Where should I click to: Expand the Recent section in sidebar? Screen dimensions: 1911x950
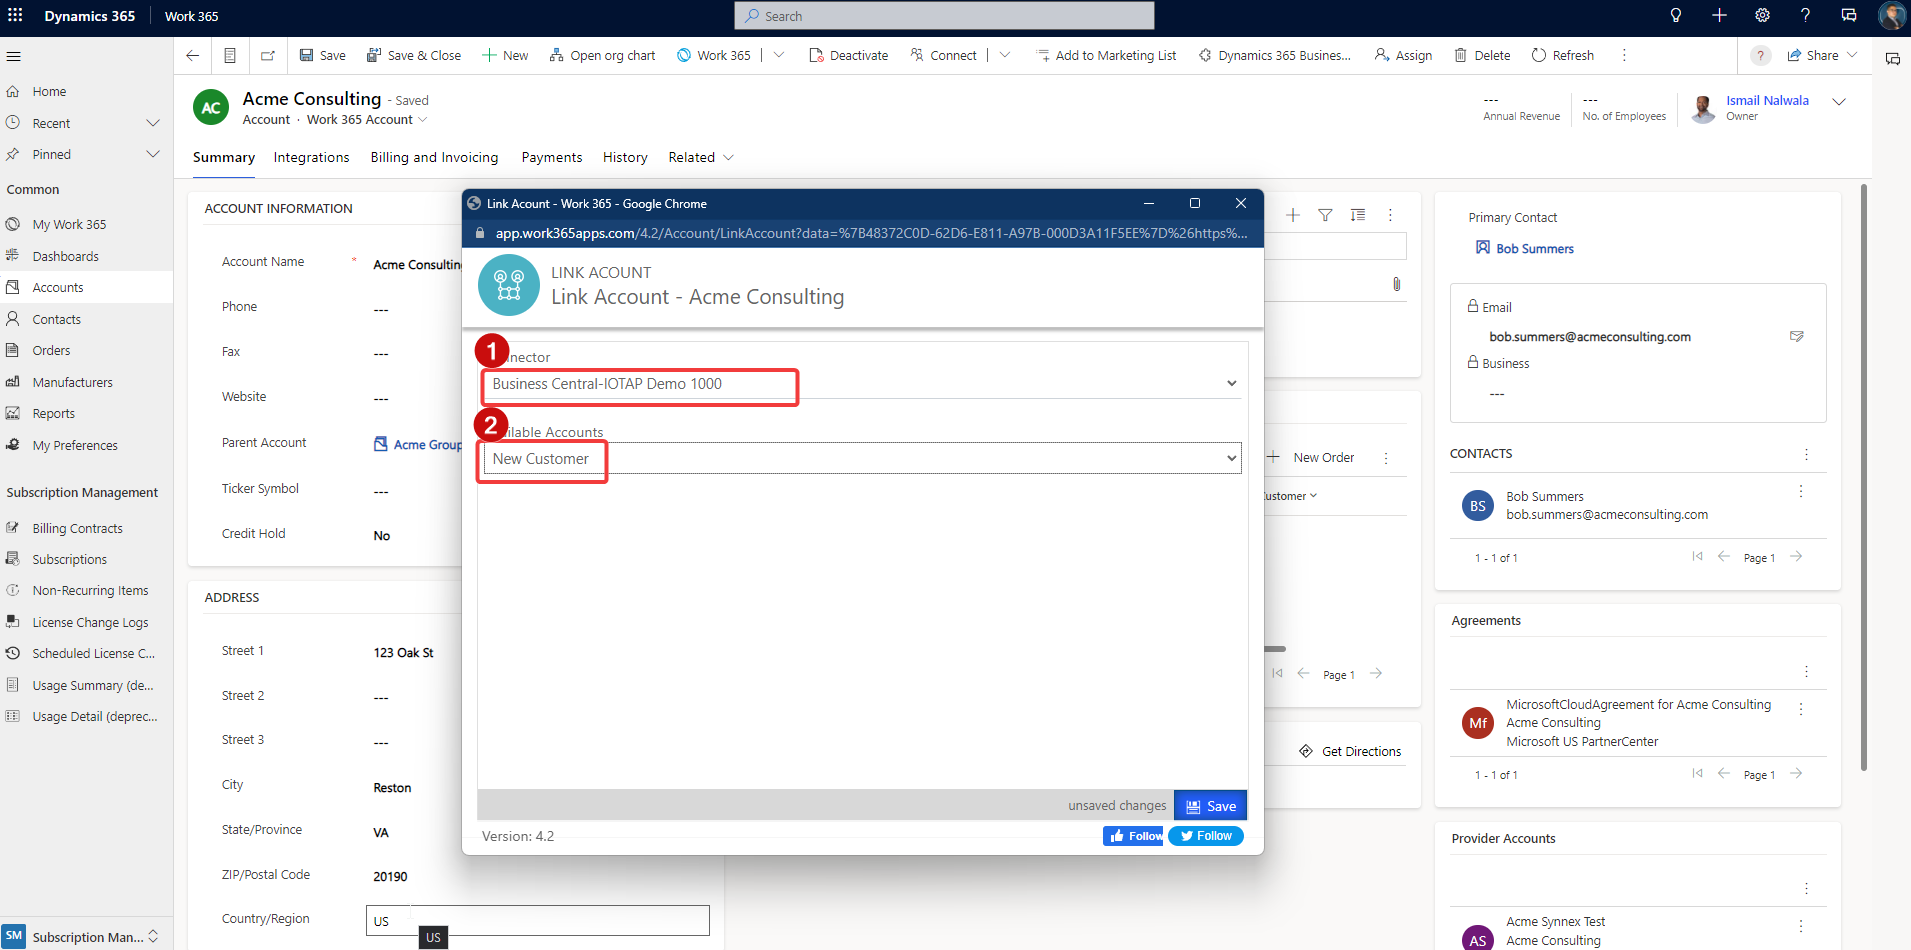(153, 123)
